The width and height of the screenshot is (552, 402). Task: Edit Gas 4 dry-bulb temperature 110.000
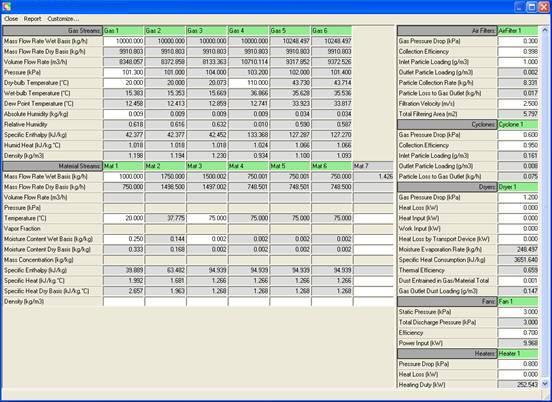(249, 83)
